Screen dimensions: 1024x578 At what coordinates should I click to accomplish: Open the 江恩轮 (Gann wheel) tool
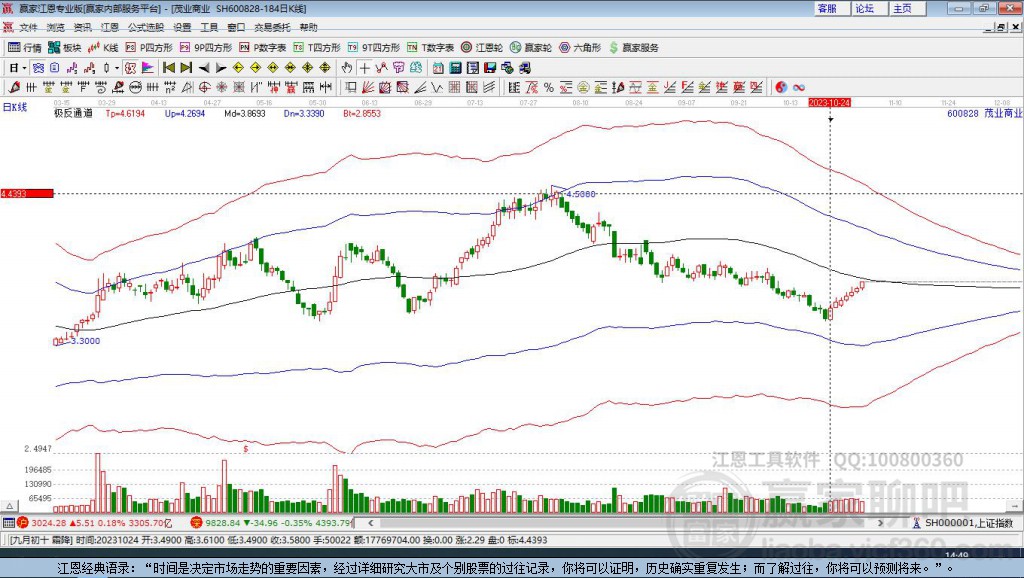483,47
